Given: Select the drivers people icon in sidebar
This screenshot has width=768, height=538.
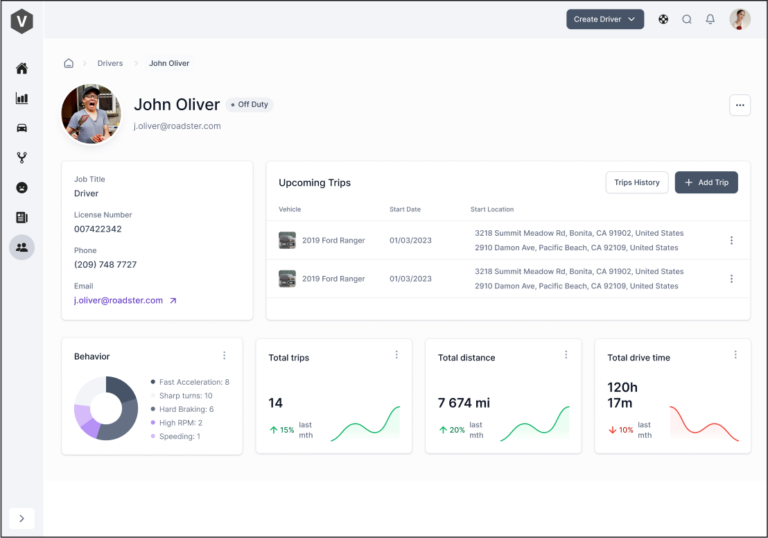Looking at the screenshot, I should click(22, 247).
